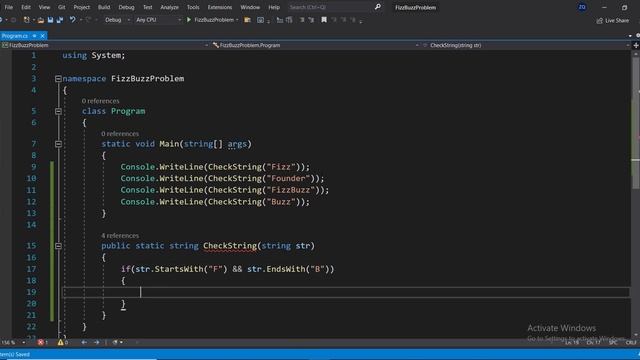Click the underlined CheckString method name
Viewport: 640px width, 360px height.
click(x=230, y=246)
